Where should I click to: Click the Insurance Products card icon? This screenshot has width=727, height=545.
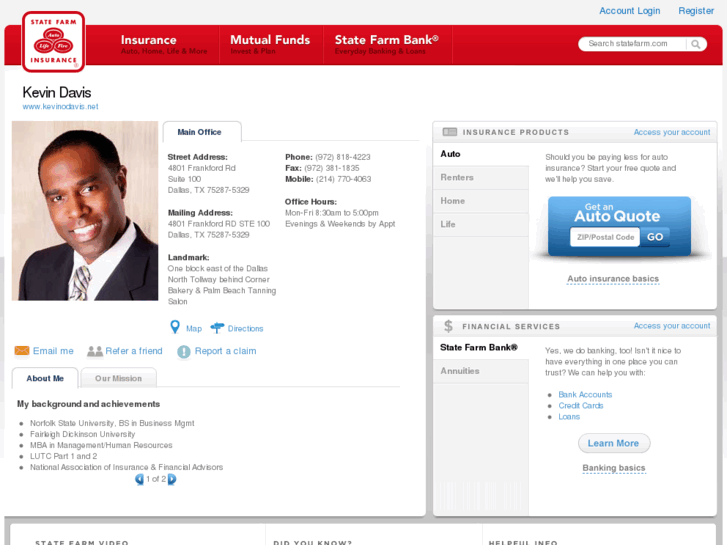(449, 132)
